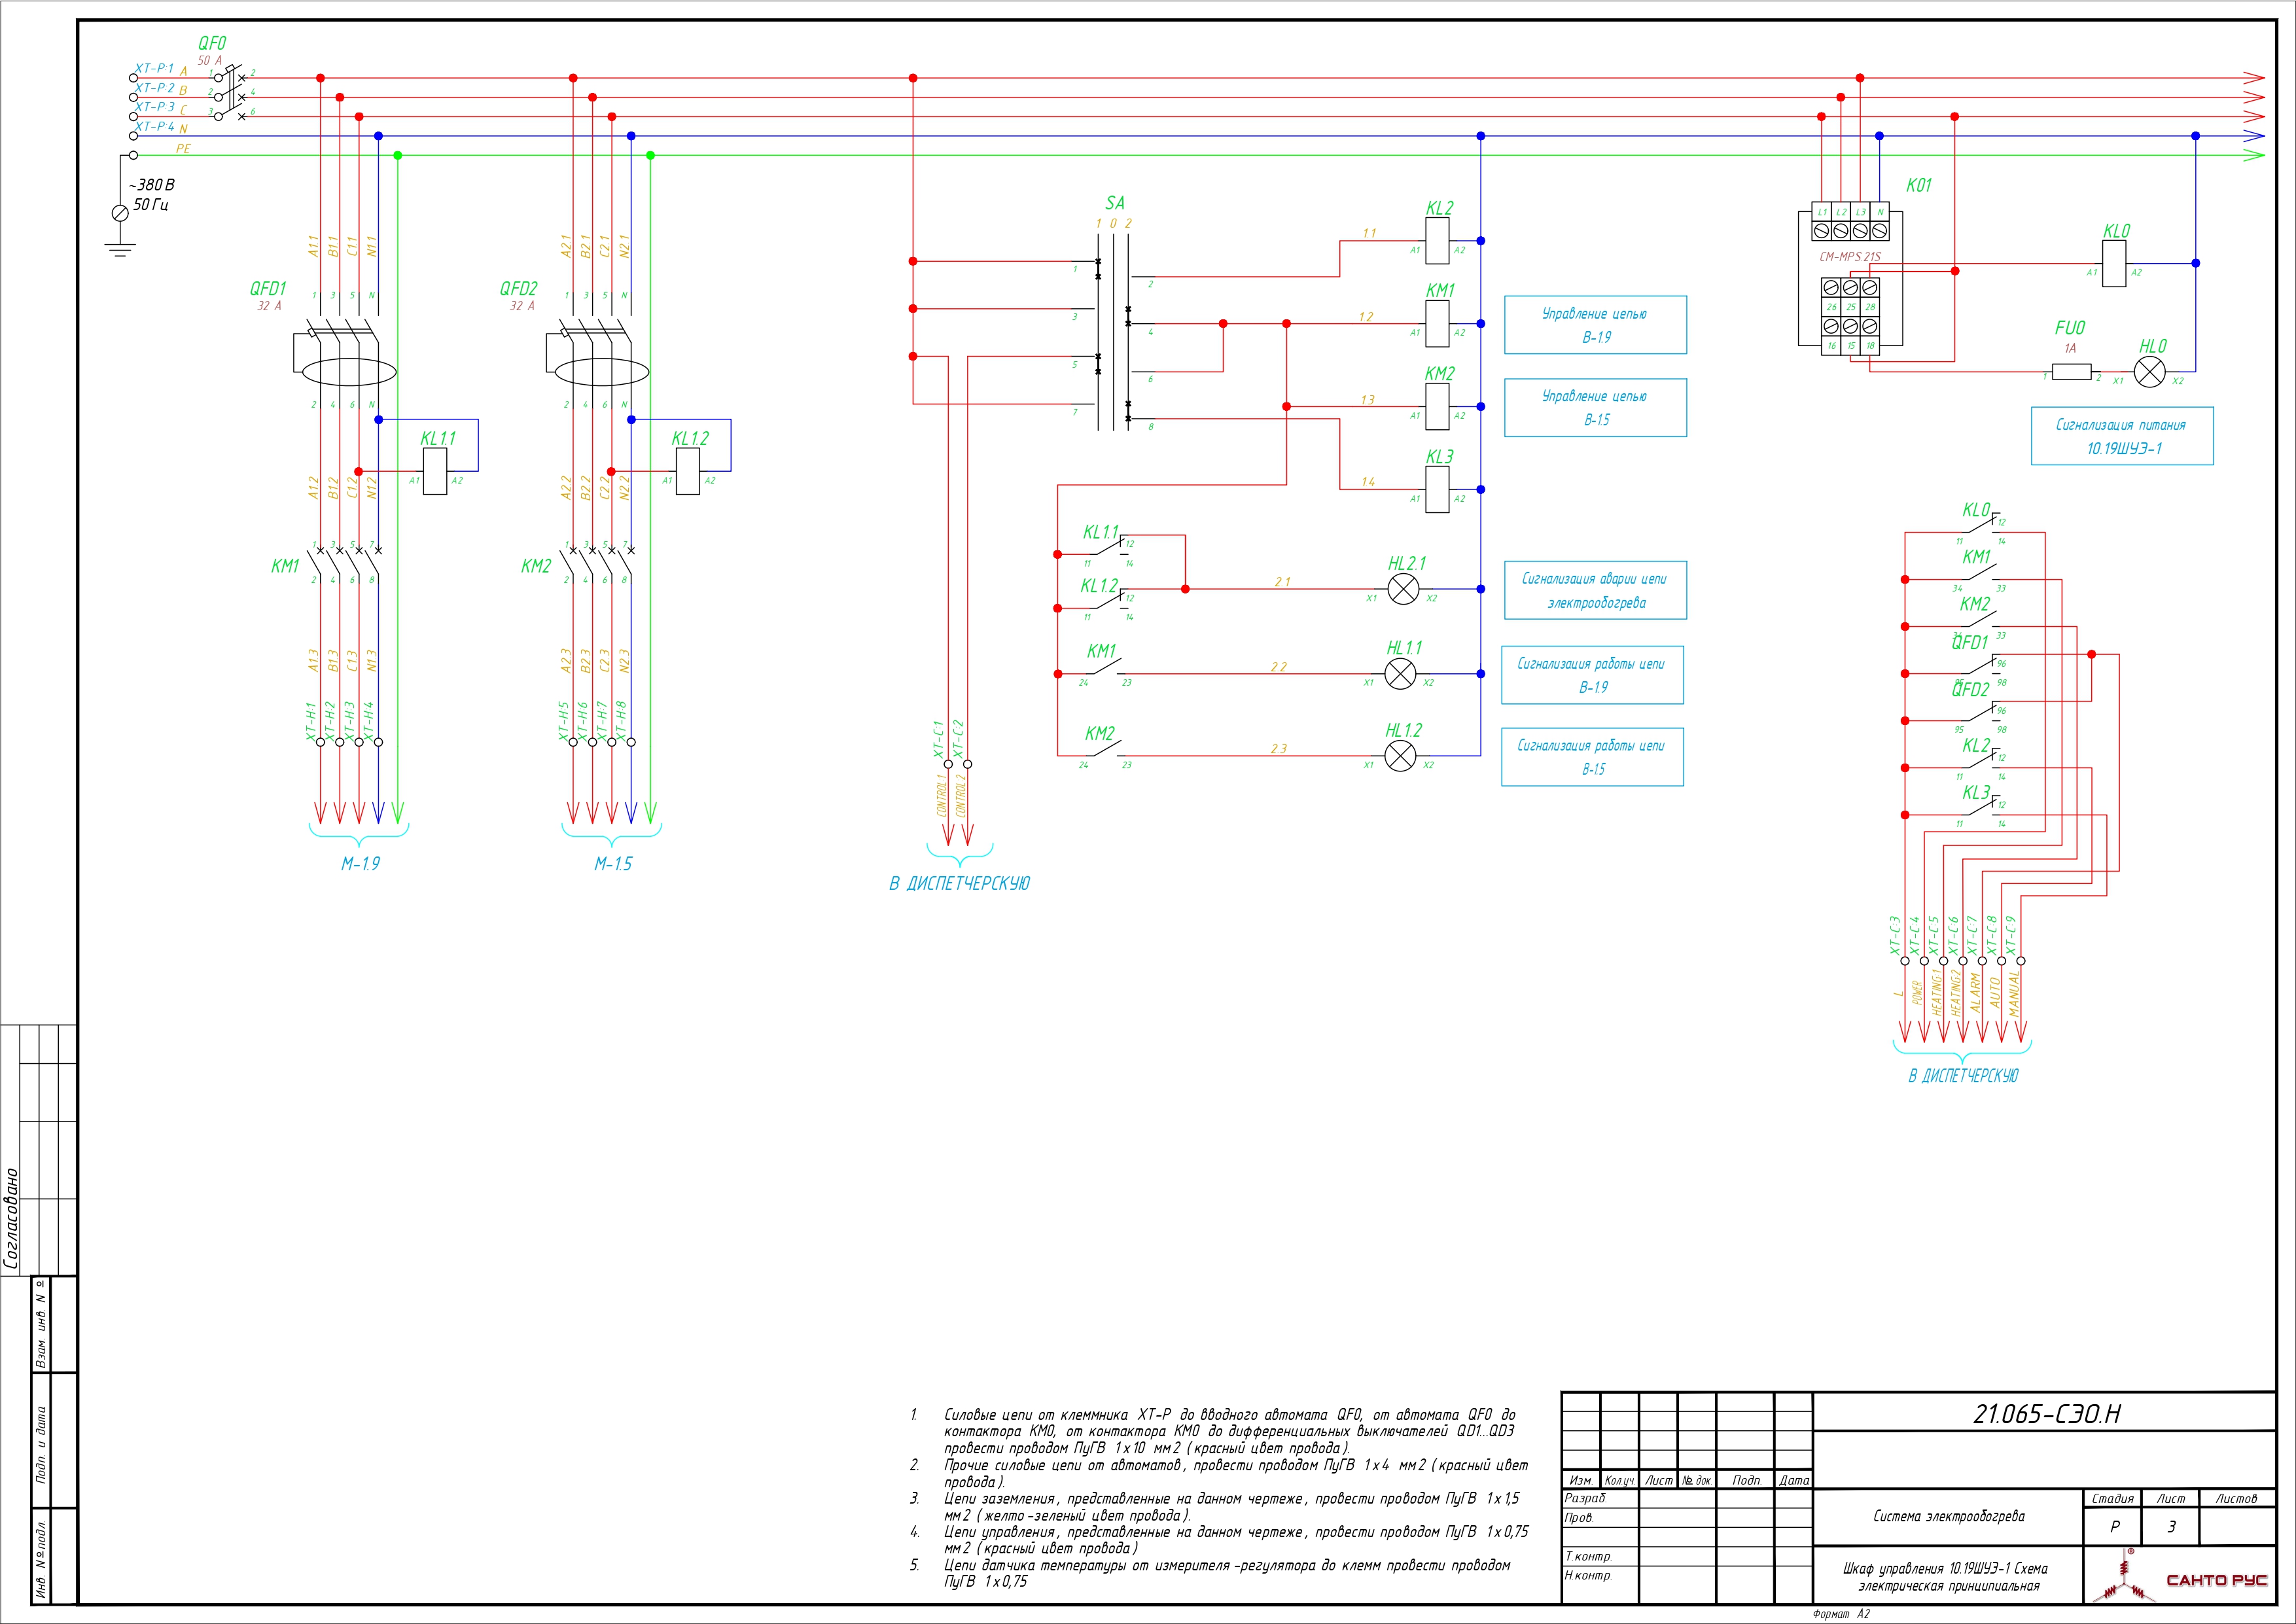The image size is (2296, 1624).
Task: Select the KM2 contactor coil at line 13
Action: point(1437,407)
